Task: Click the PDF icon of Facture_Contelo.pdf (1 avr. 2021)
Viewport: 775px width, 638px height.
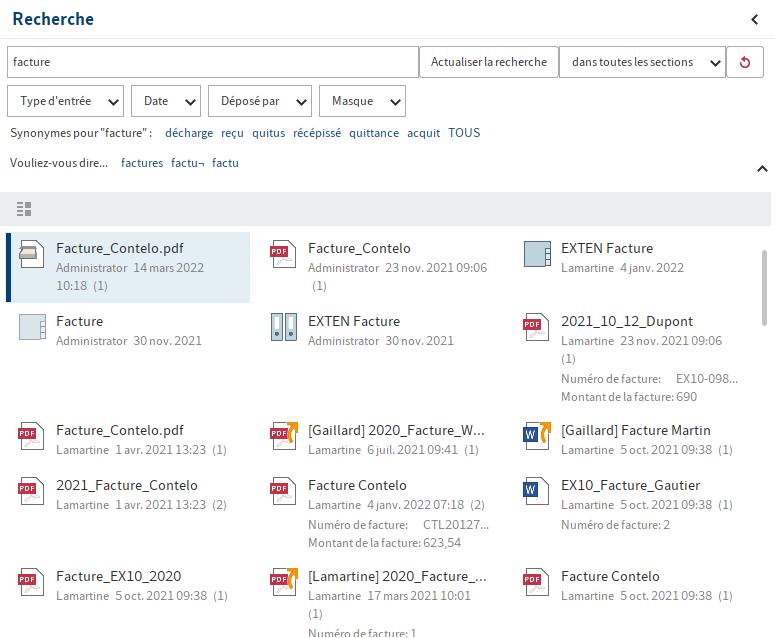Action: pos(31,436)
